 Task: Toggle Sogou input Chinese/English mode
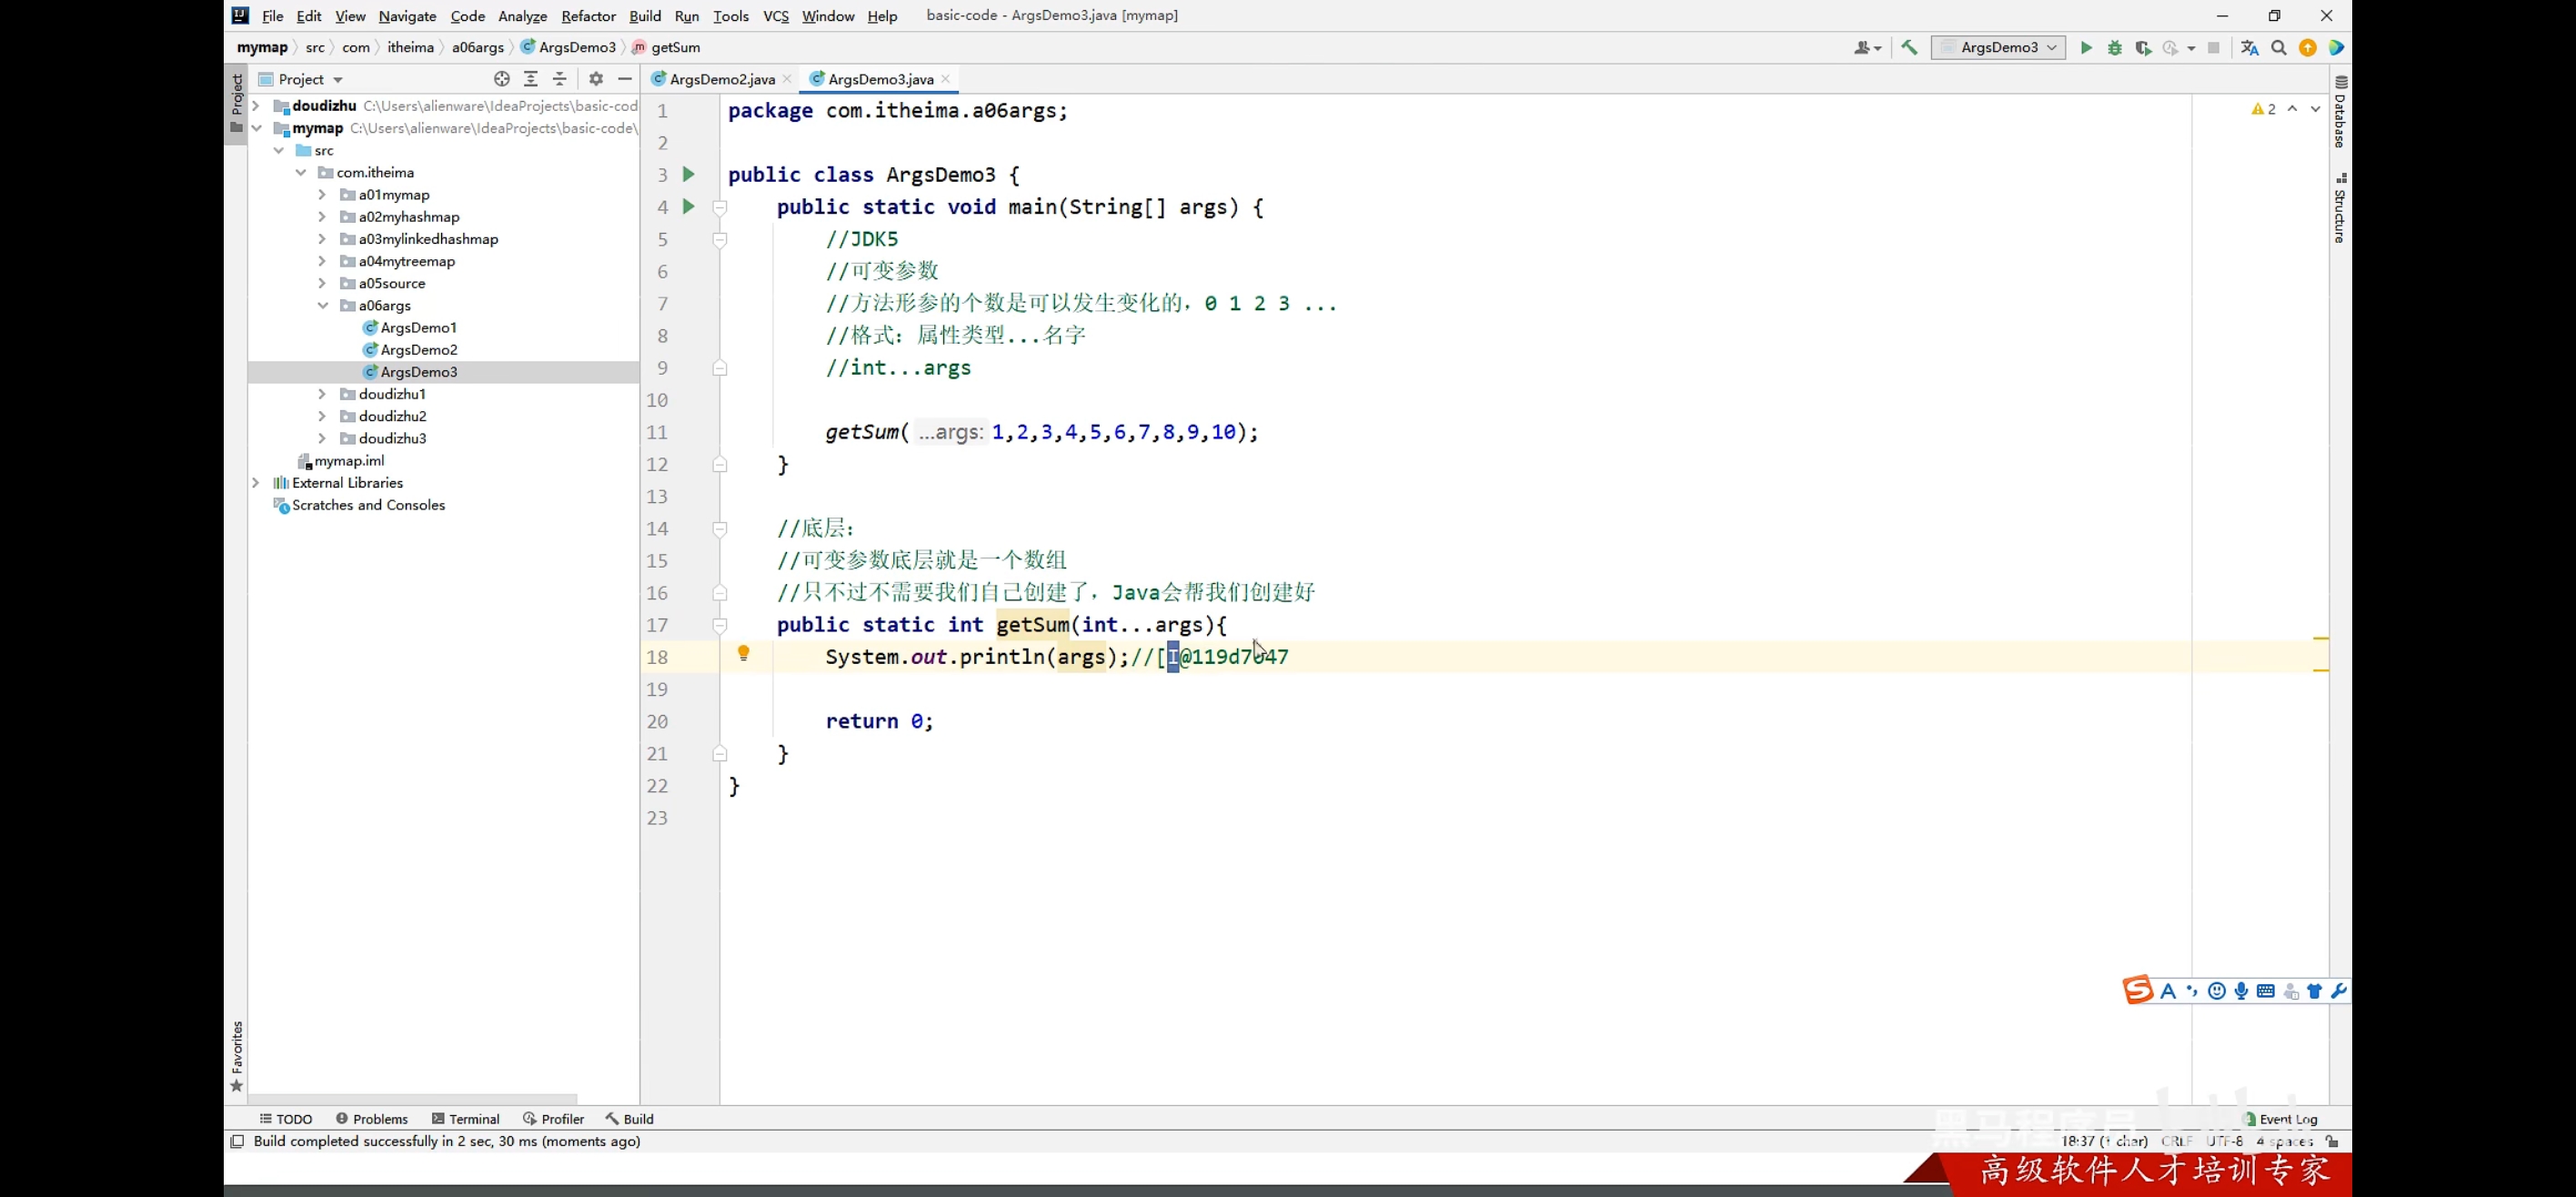point(2167,991)
